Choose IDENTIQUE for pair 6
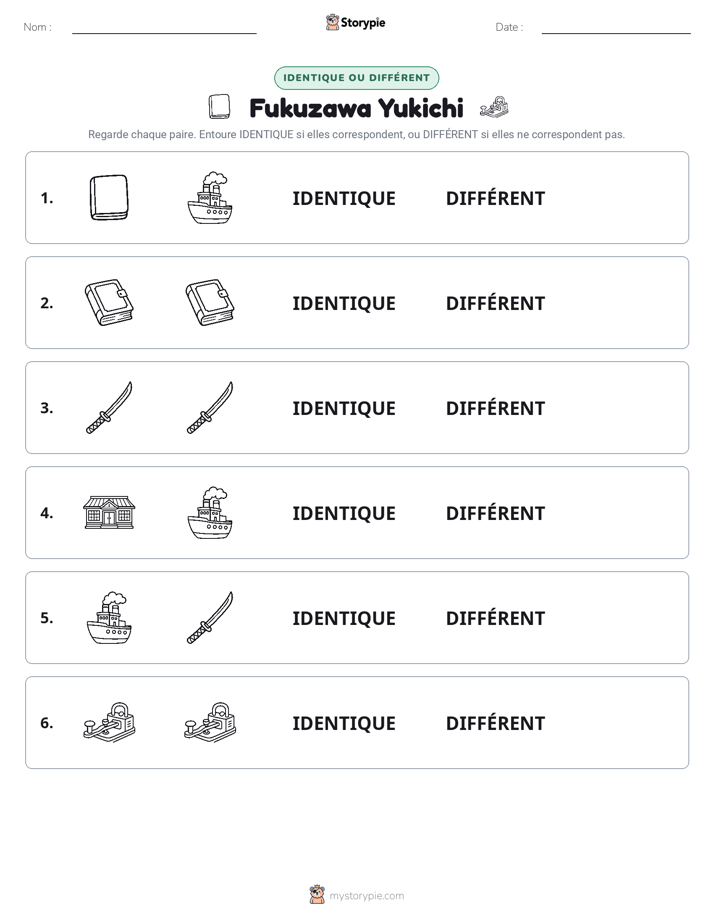The height and width of the screenshot is (924, 714). (344, 723)
